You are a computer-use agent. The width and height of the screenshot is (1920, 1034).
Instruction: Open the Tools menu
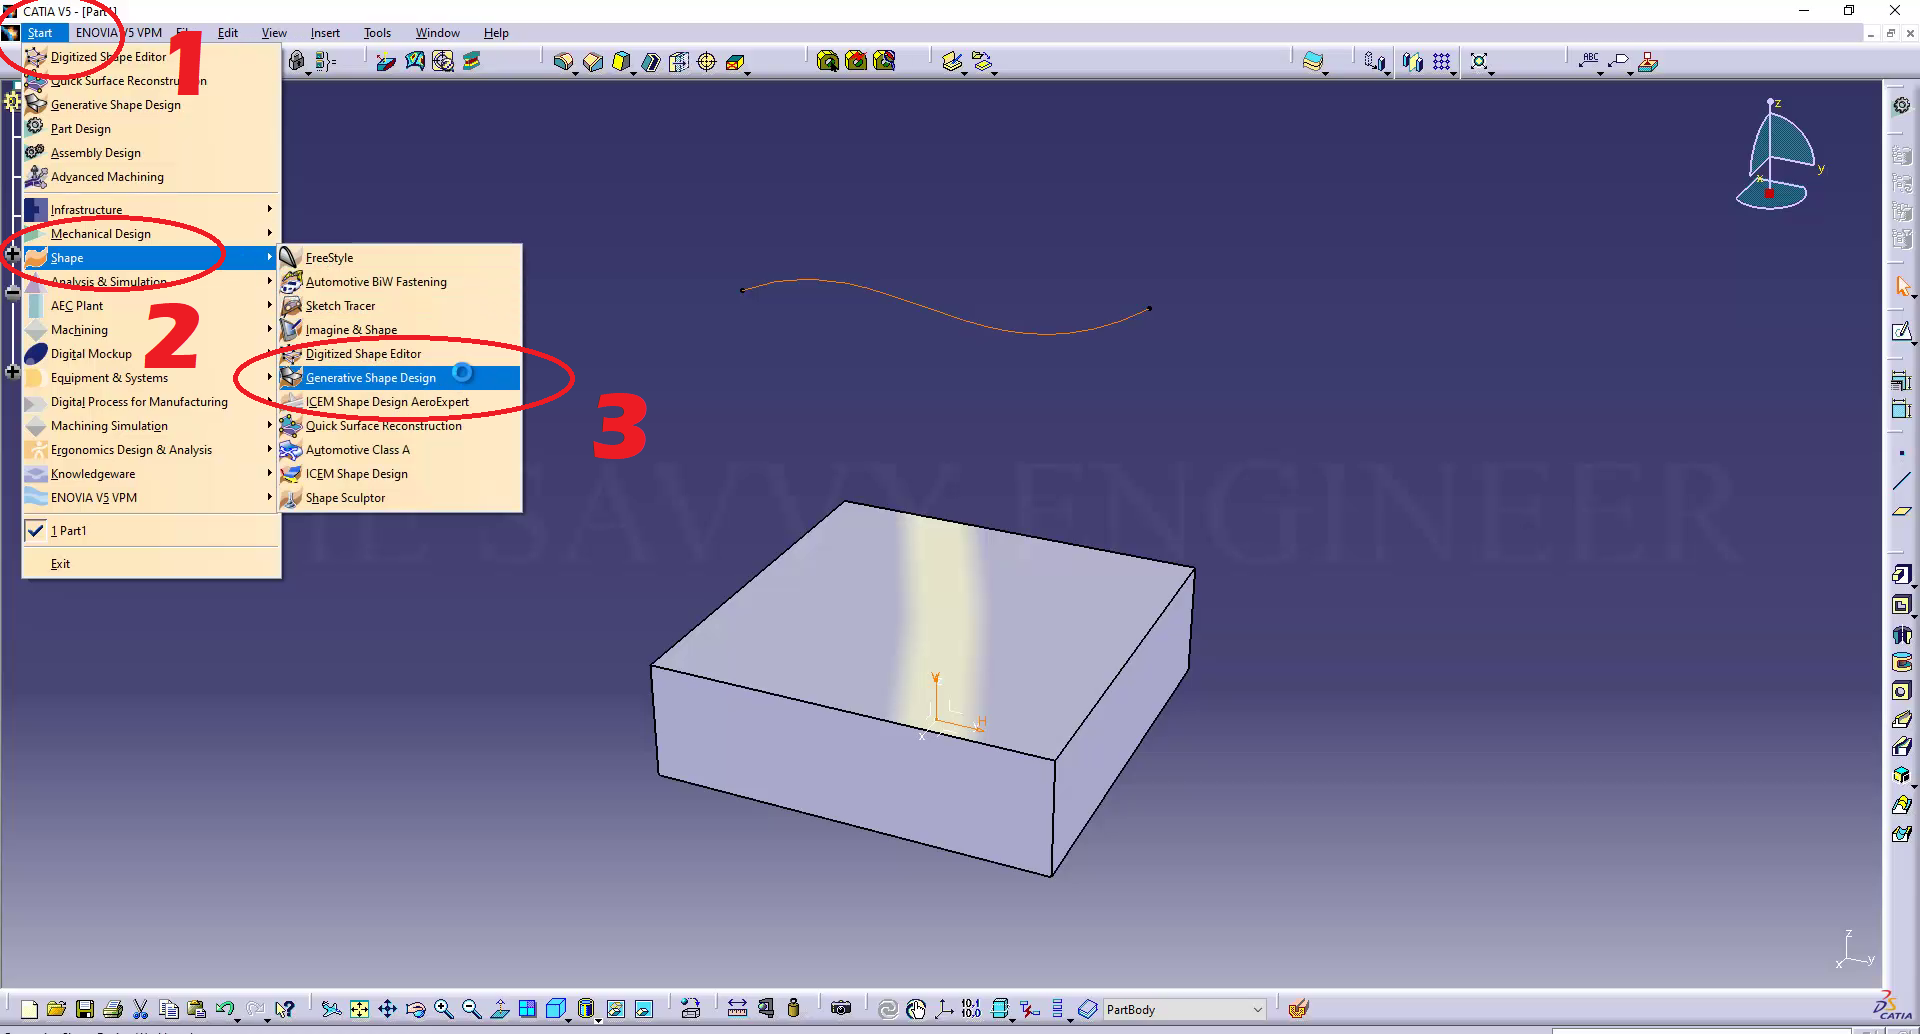[x=377, y=33]
